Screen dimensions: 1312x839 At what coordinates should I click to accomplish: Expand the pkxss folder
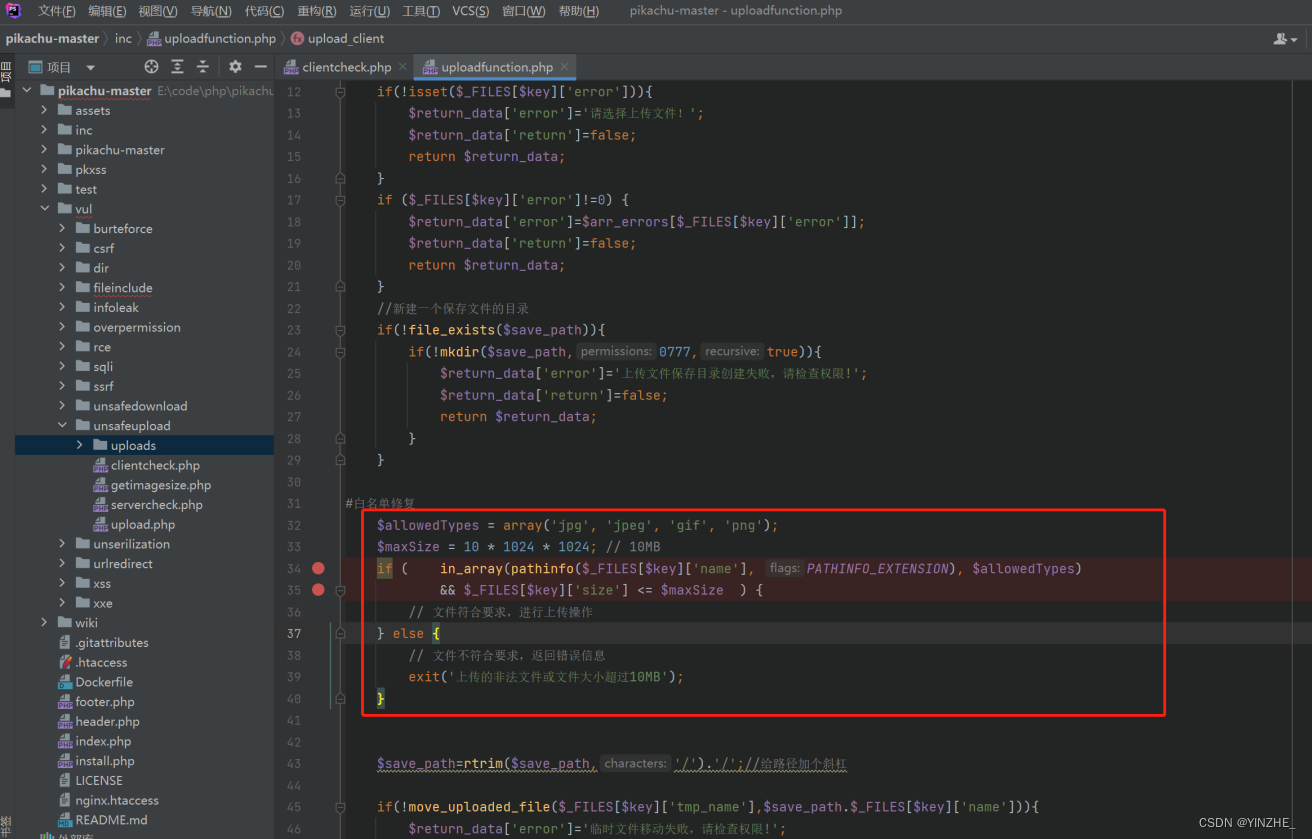(44, 170)
